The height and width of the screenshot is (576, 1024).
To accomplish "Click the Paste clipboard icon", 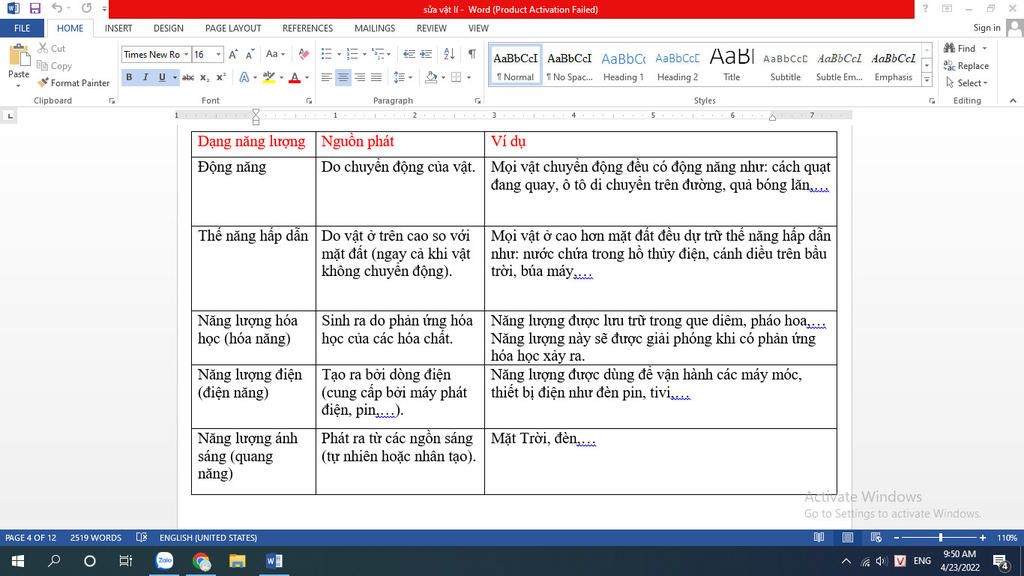I will coord(18,57).
